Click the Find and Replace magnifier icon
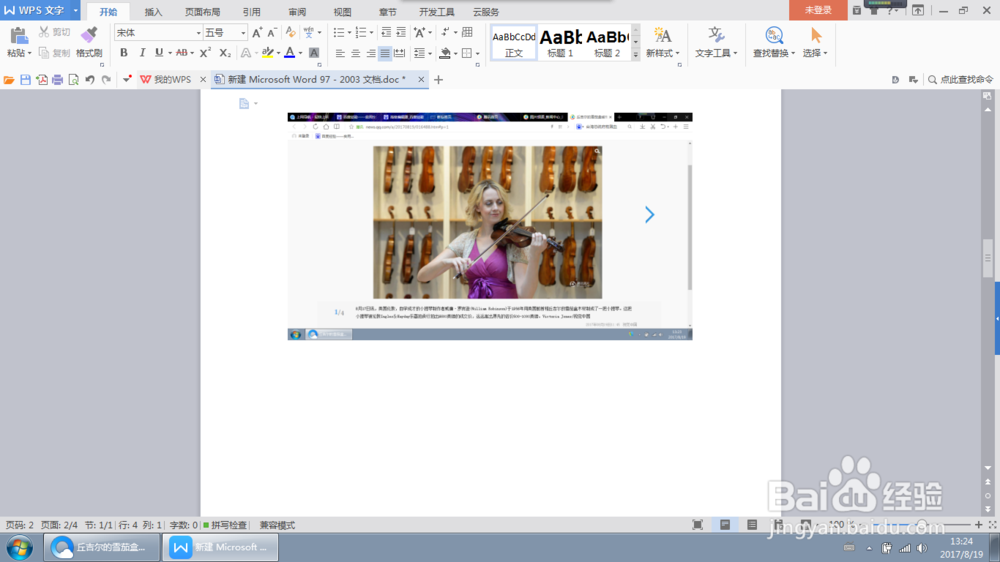 click(774, 36)
